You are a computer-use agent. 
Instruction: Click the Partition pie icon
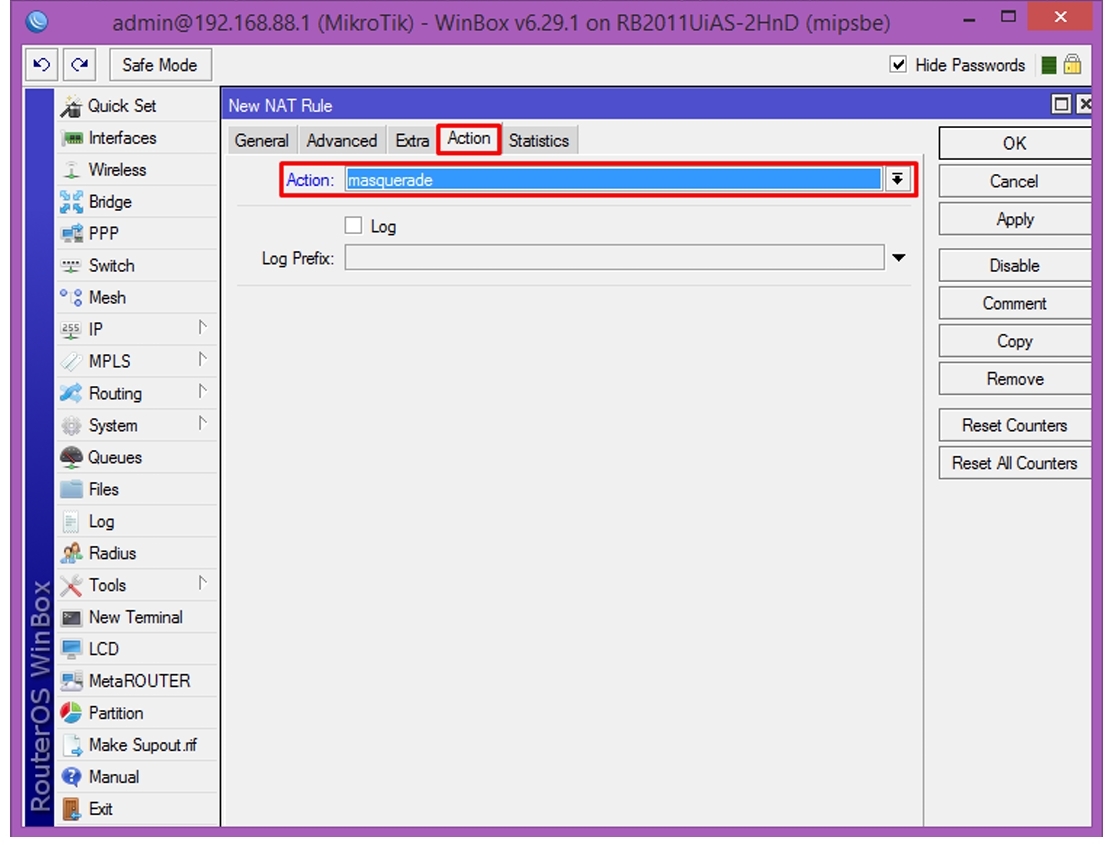coord(72,713)
